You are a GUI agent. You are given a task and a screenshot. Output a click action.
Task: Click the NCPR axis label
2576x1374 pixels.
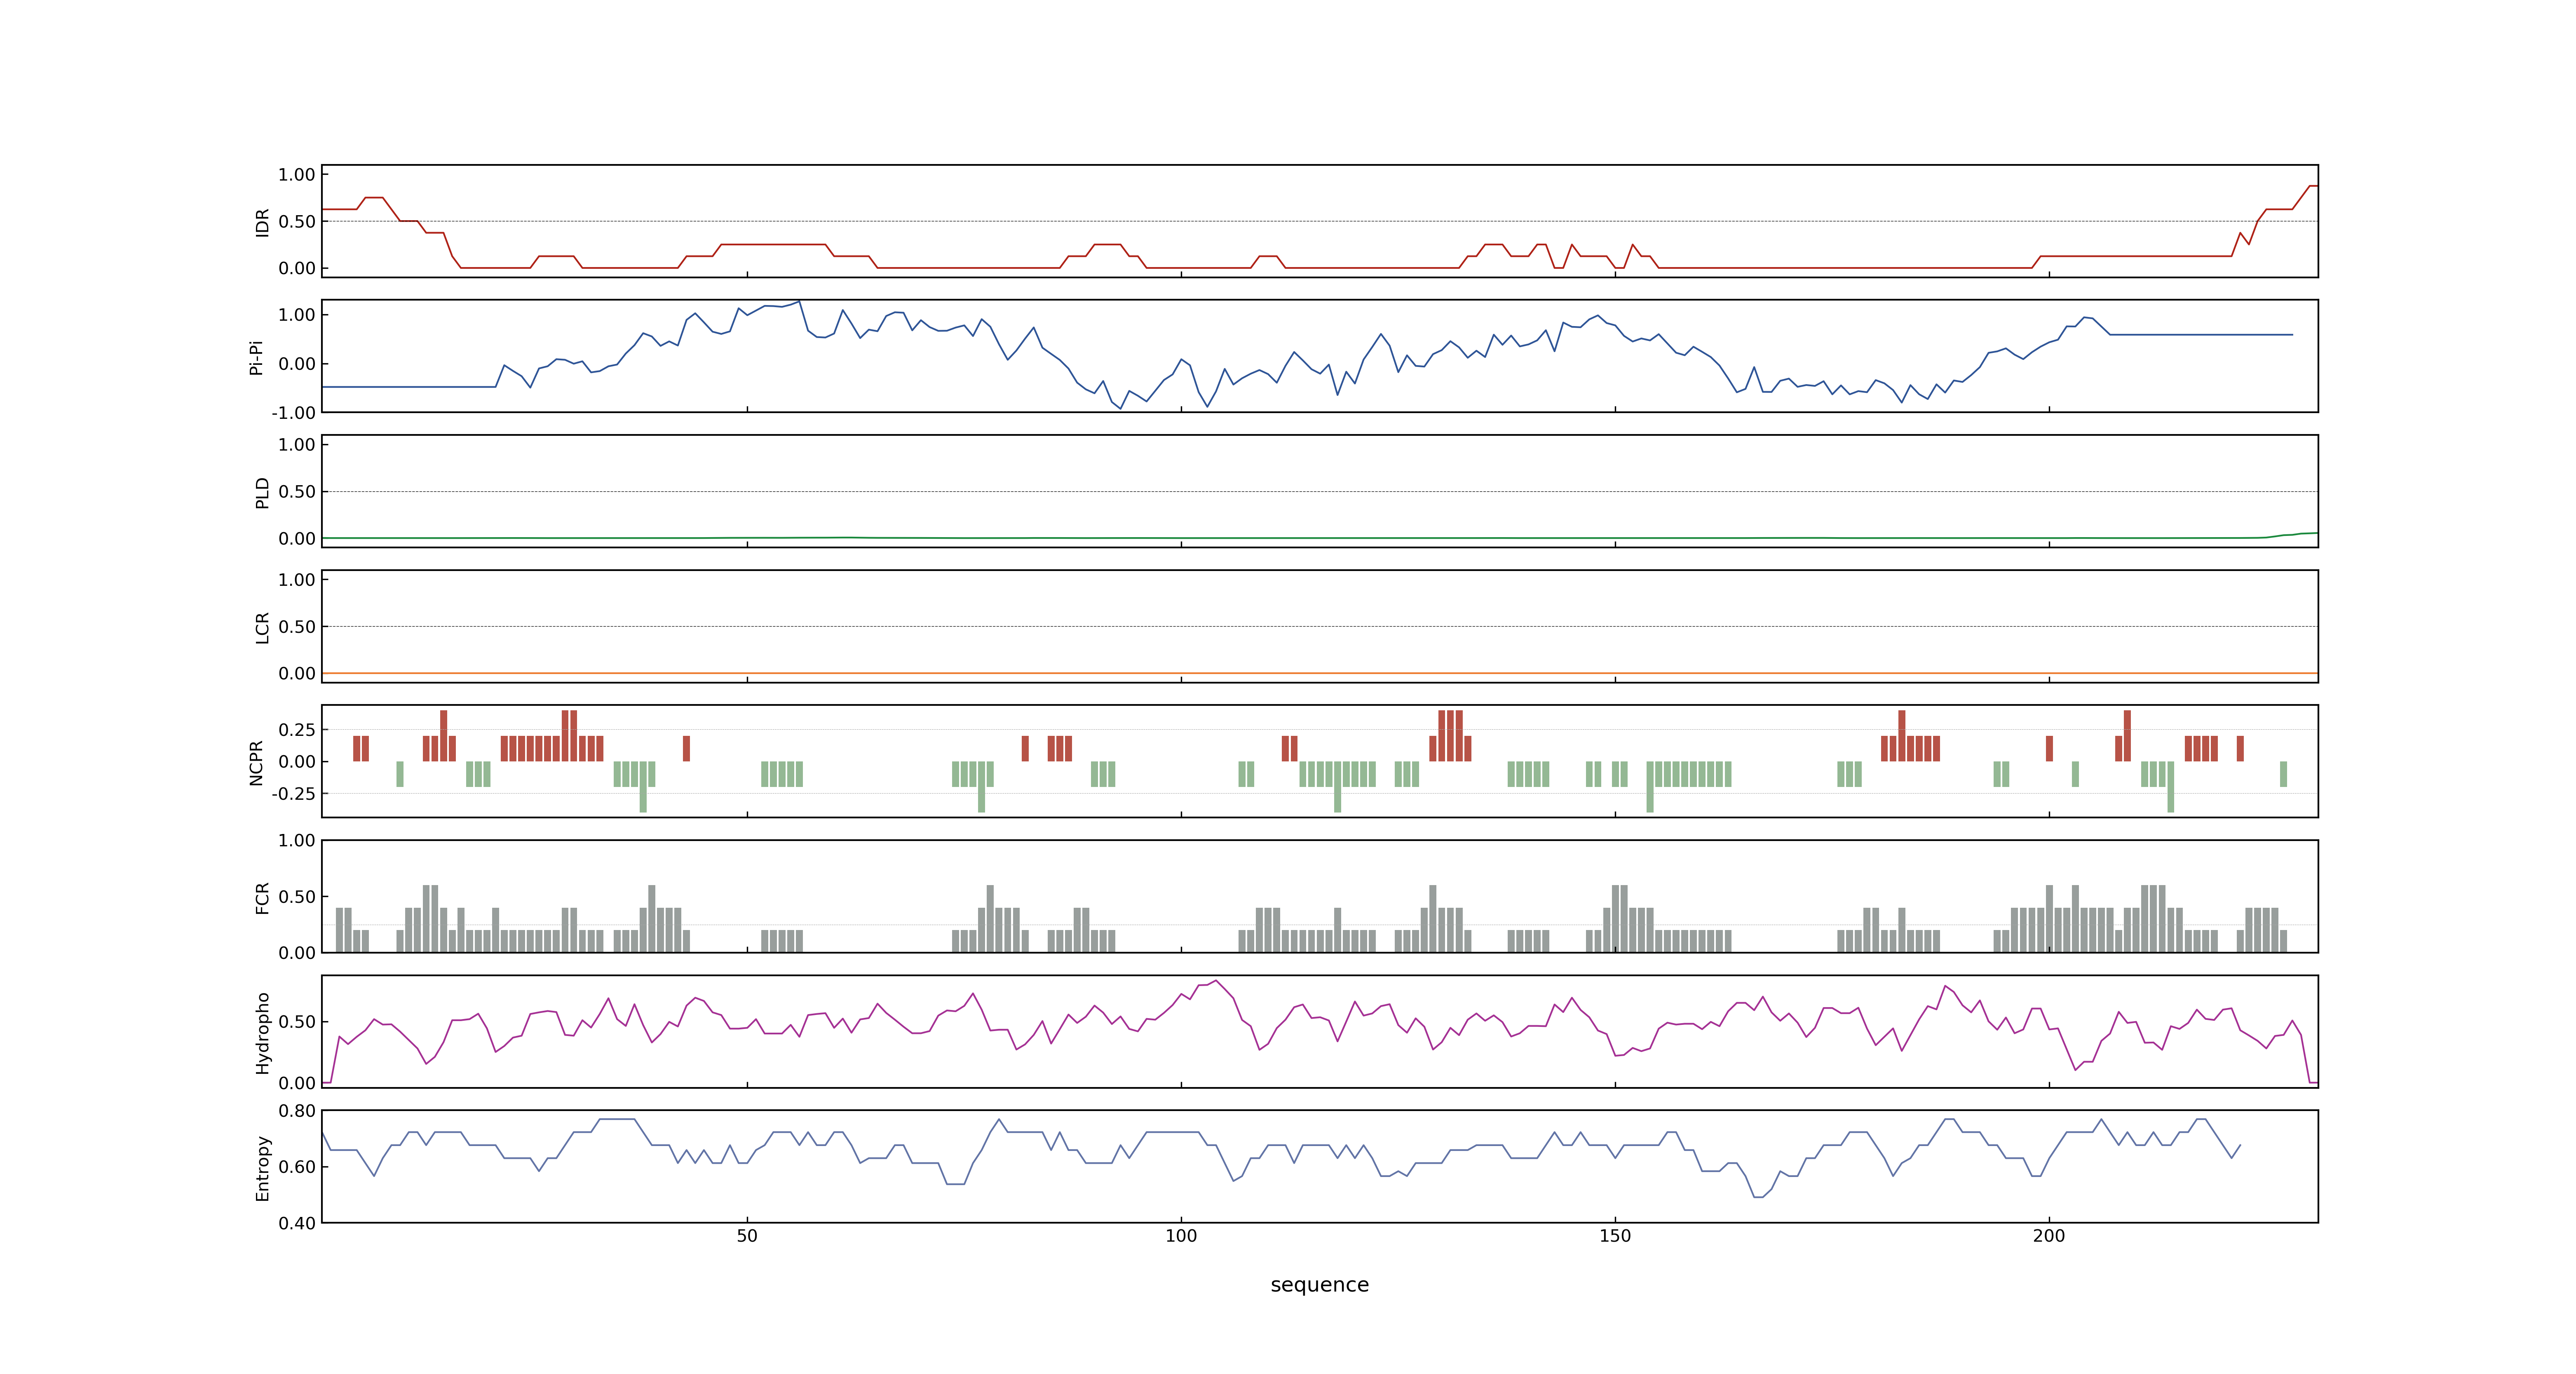256,763
